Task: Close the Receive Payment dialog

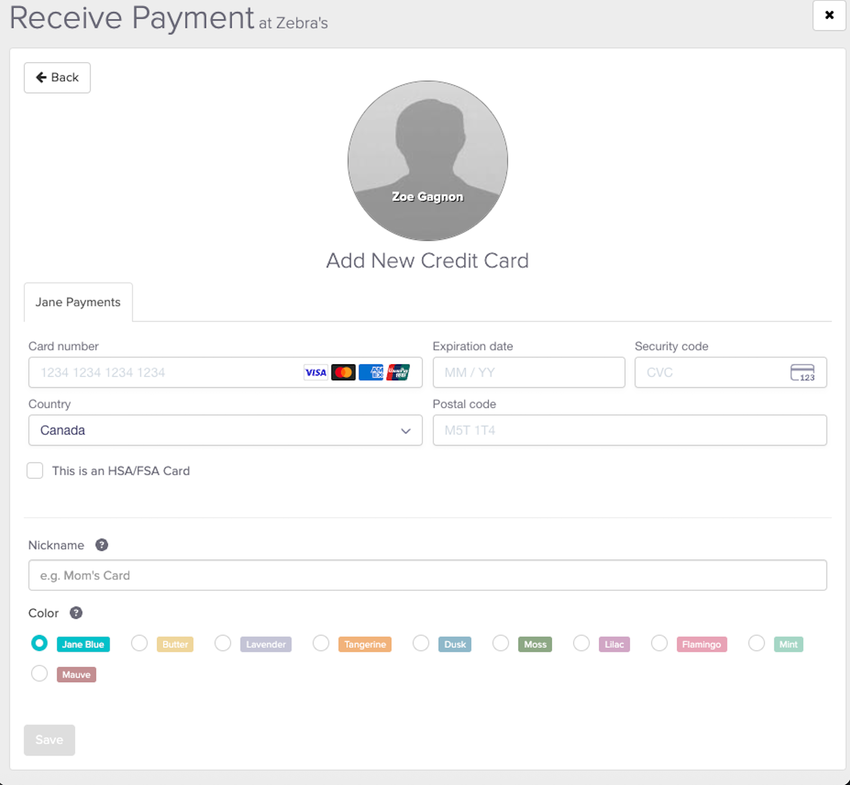Action: 829,15
